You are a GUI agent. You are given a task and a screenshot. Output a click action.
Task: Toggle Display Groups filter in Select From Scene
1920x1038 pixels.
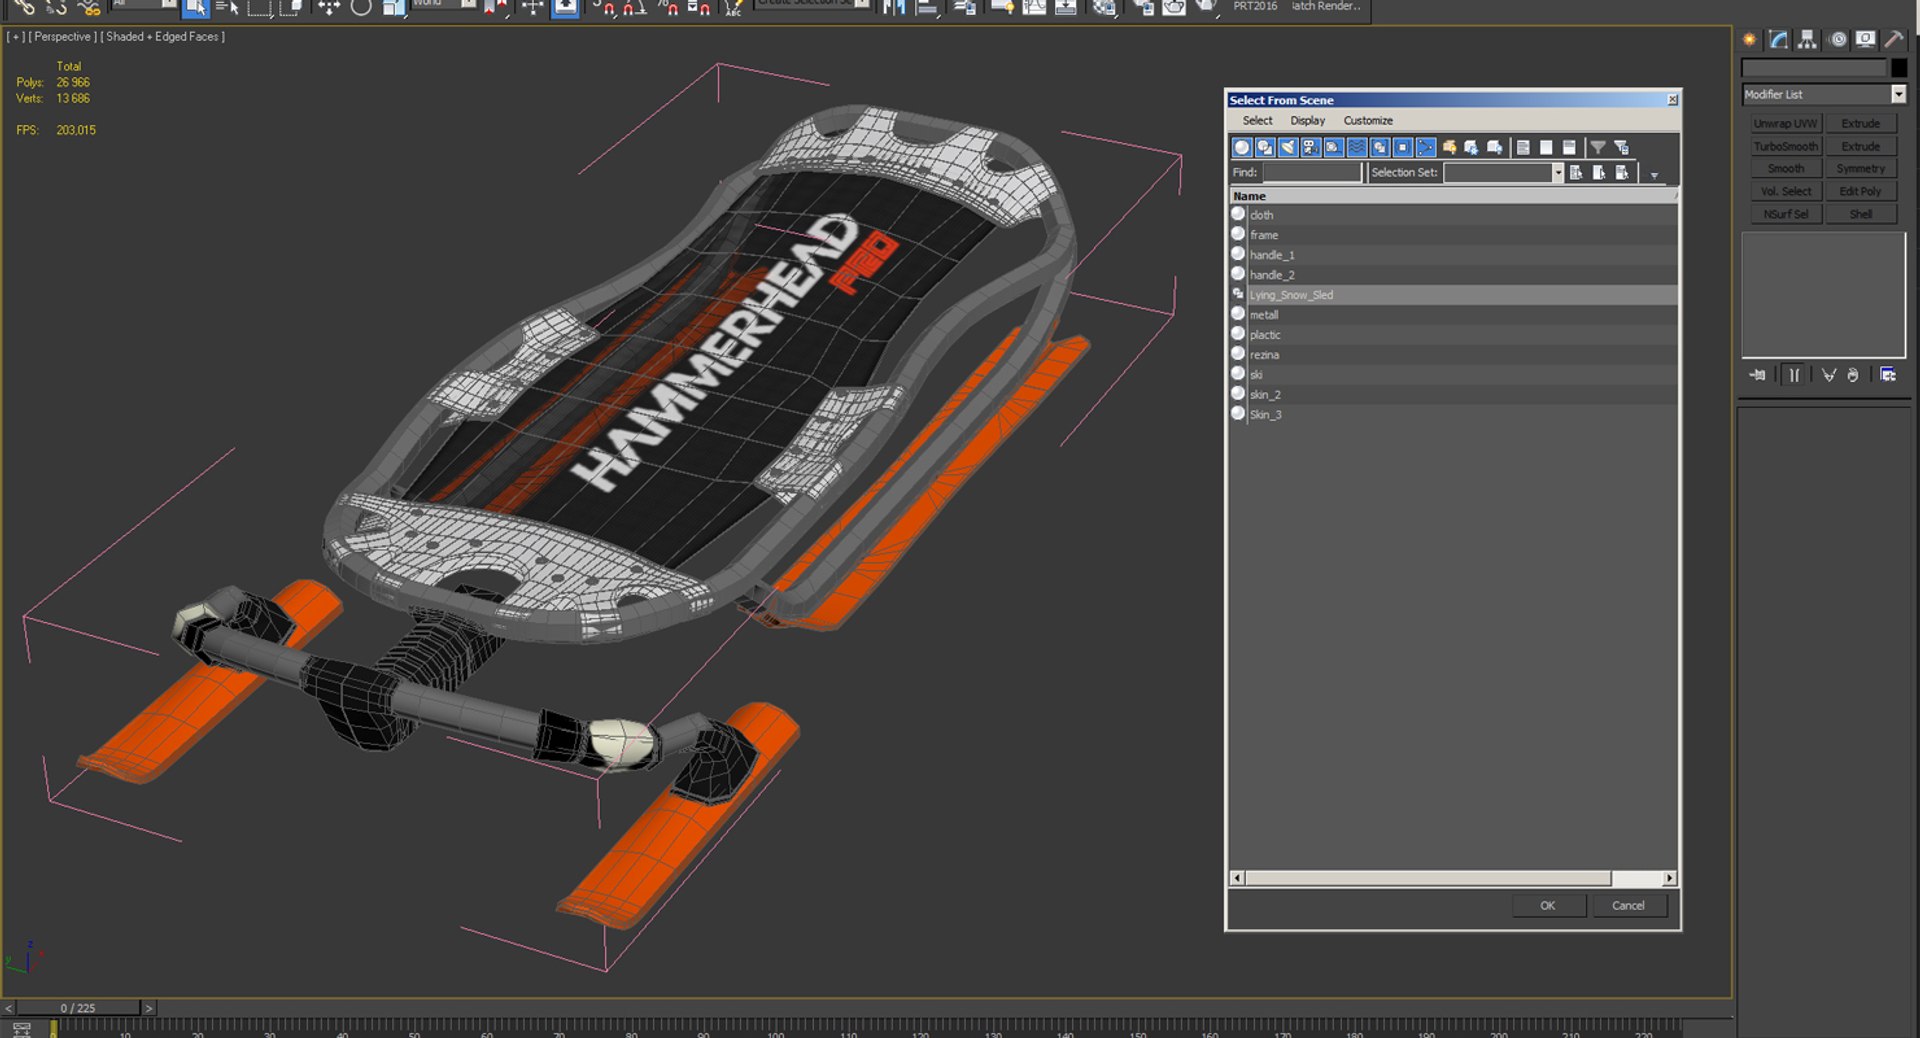point(1380,147)
